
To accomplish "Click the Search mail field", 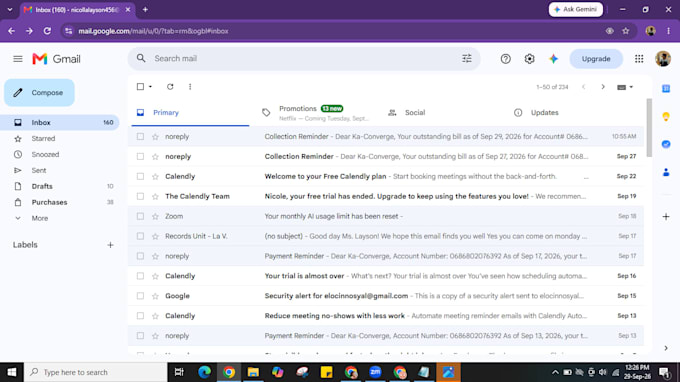I will [304, 59].
